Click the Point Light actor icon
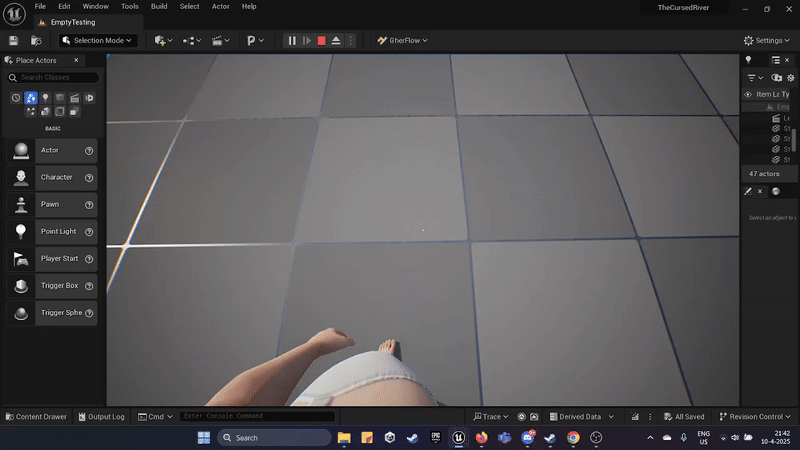The width and height of the screenshot is (800, 450). [21, 231]
